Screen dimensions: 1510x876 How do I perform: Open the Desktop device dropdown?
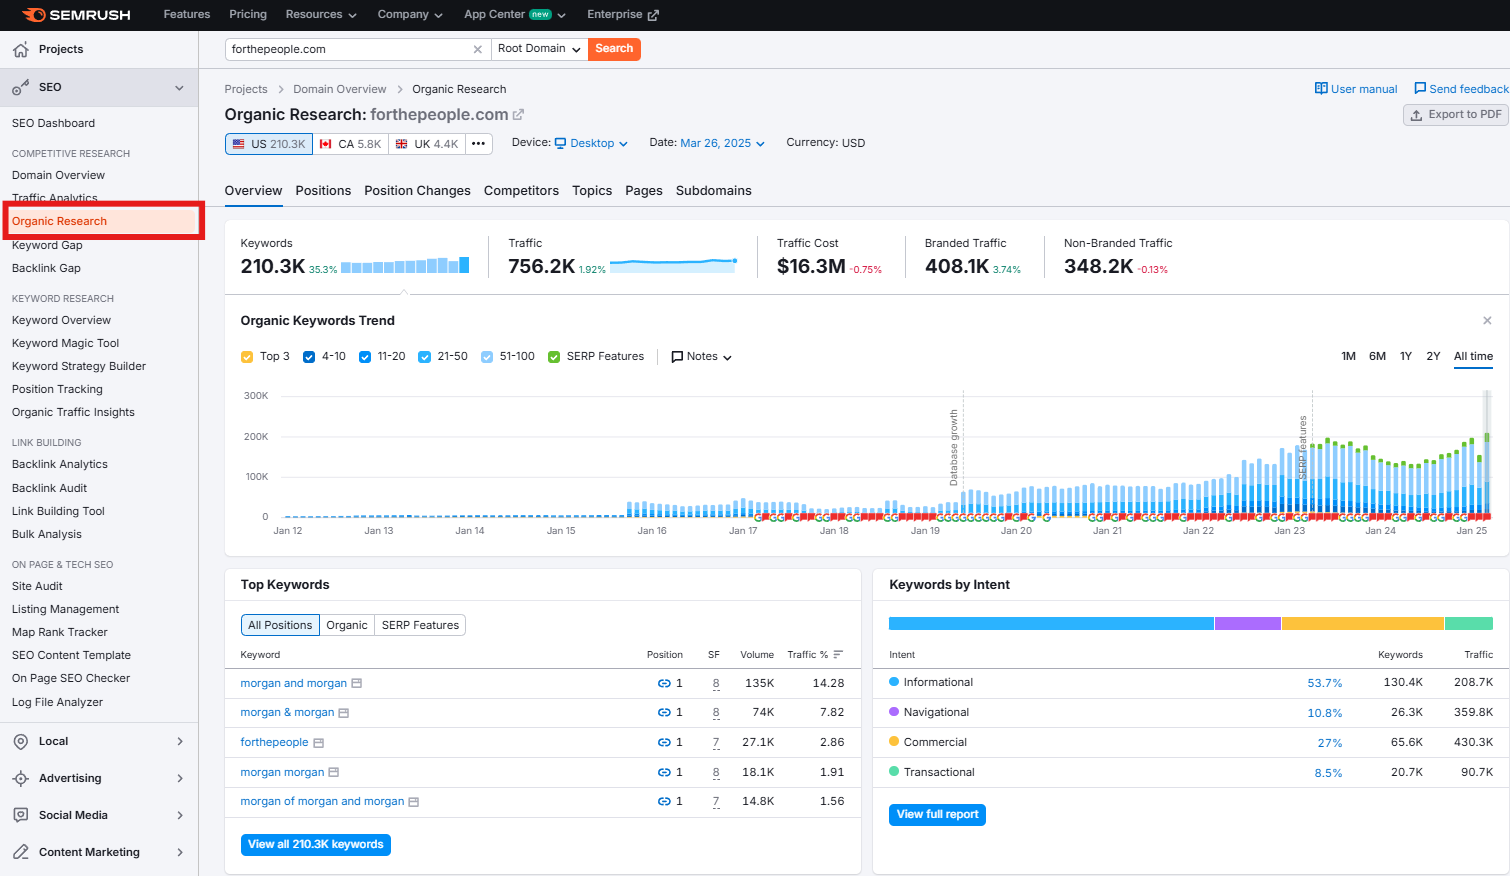click(591, 144)
